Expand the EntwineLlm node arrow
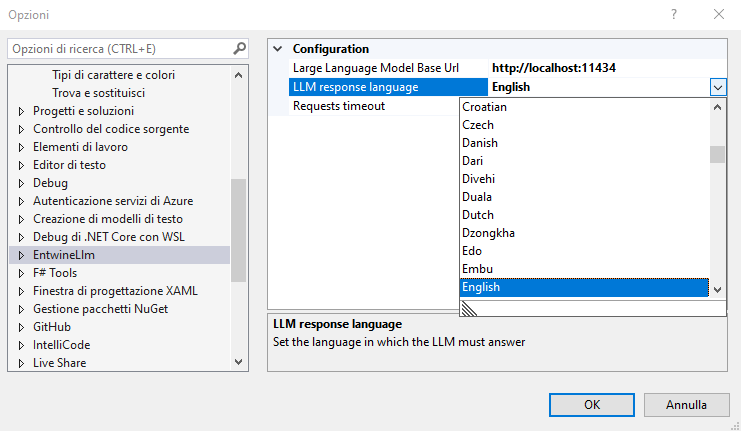741x431 pixels. [x=21, y=255]
